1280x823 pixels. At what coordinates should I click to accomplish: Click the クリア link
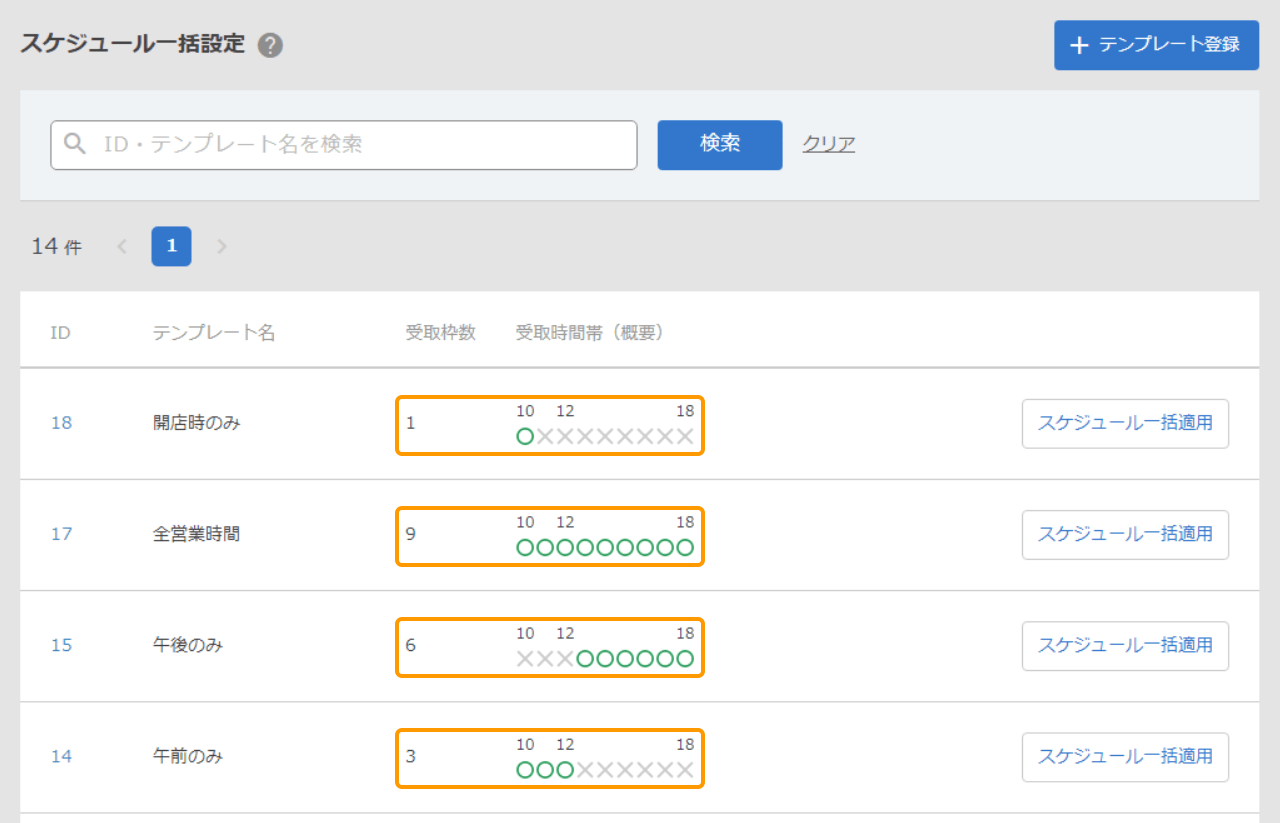(828, 144)
